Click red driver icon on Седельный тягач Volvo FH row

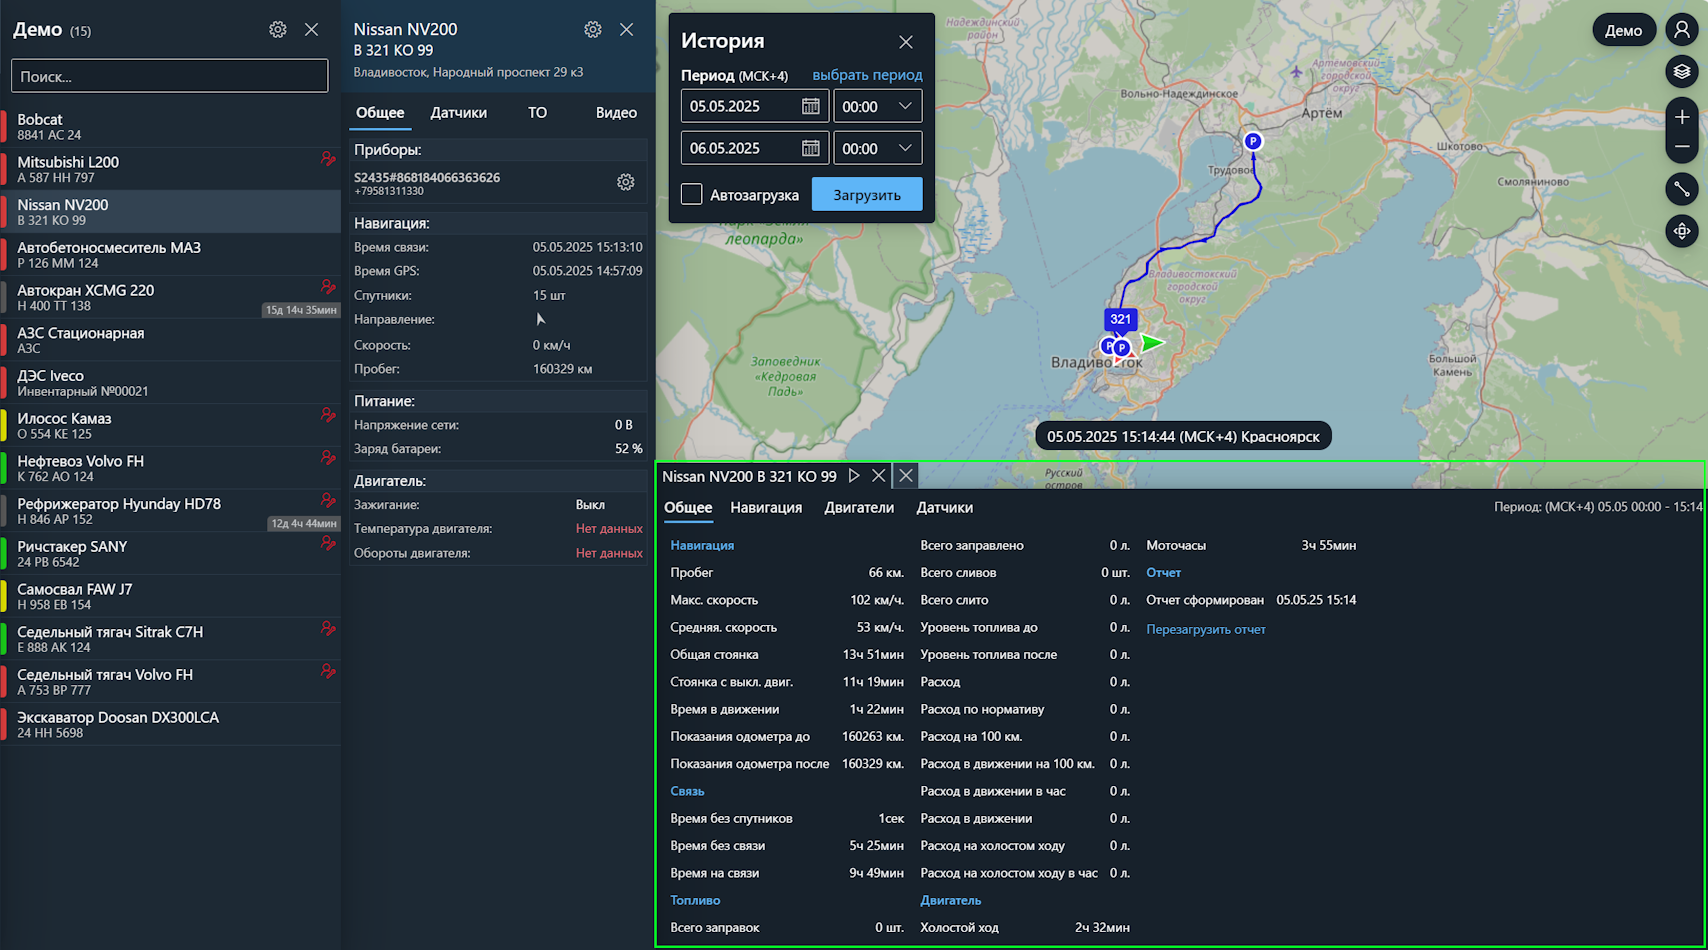pos(328,671)
